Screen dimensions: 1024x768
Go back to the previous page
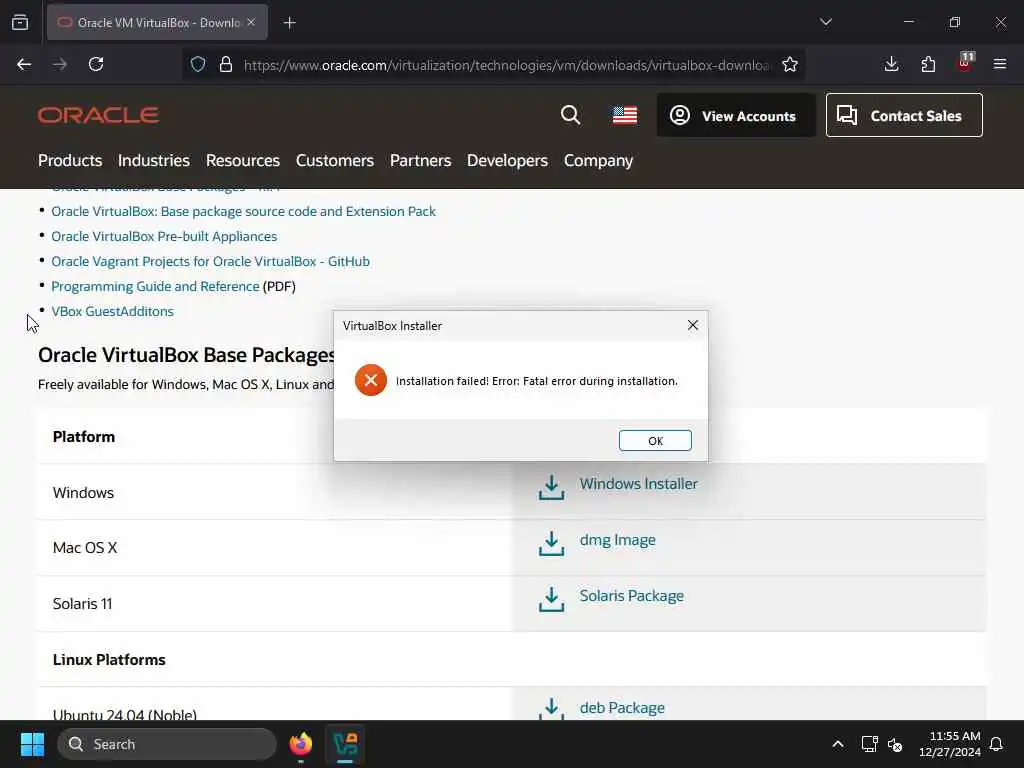[x=24, y=64]
